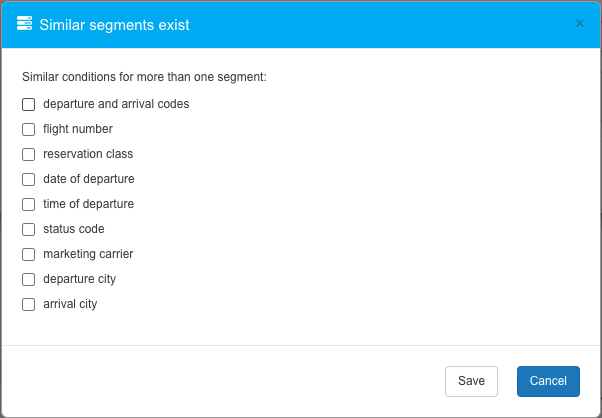Toggle the time of departure checkbox
Screen dimensions: 602x418
[x=29, y=204]
